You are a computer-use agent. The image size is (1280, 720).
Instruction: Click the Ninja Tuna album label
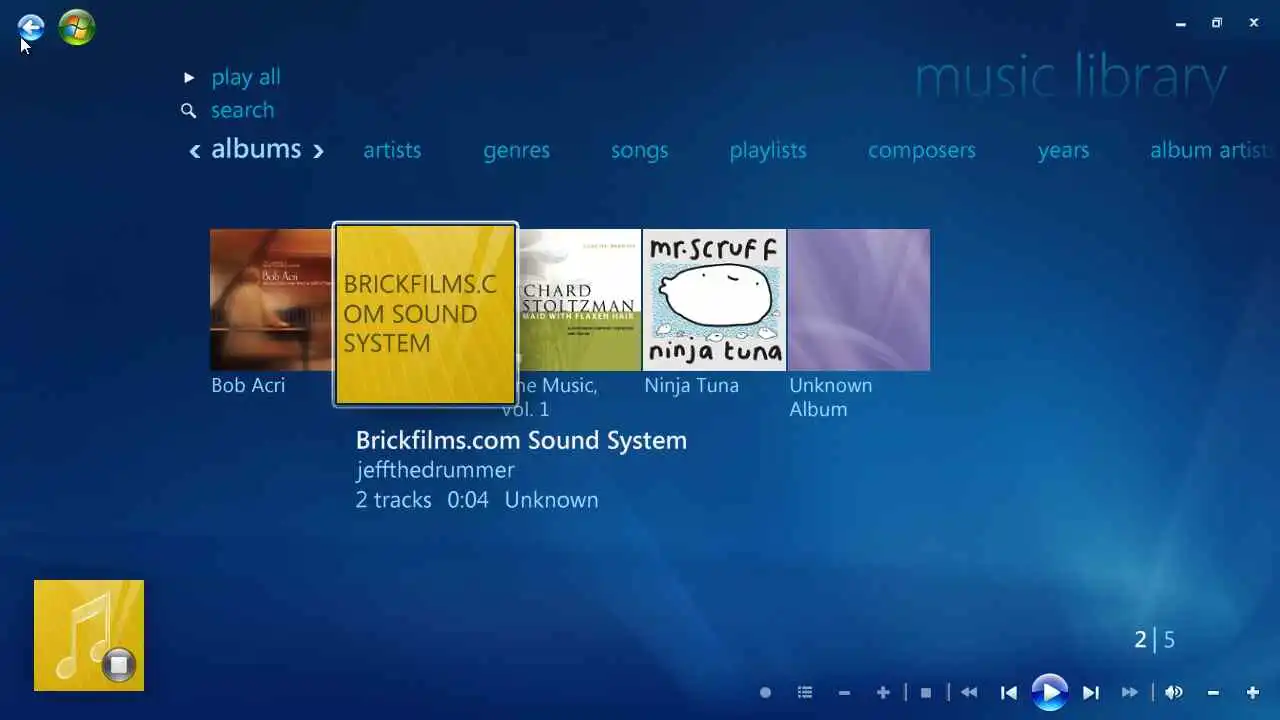pos(692,385)
